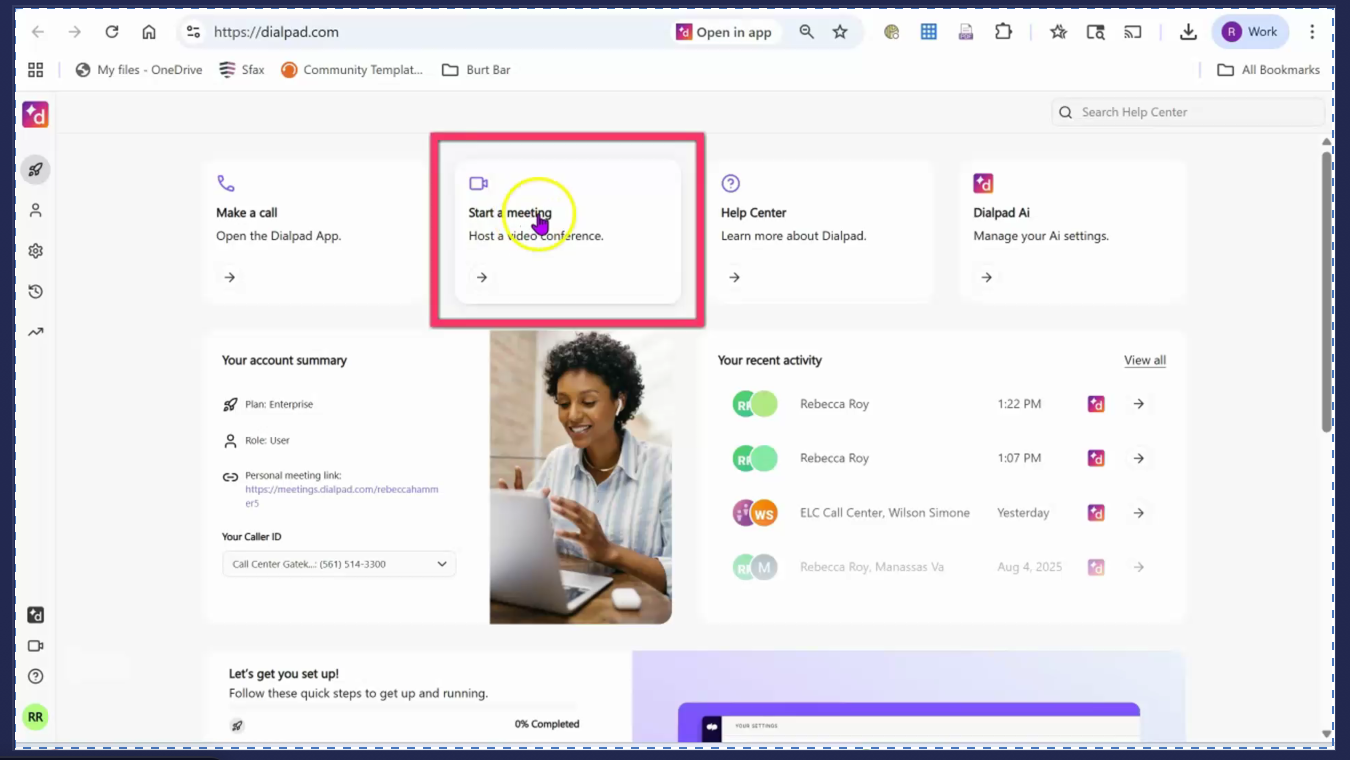The width and height of the screenshot is (1350, 760).
Task: Open the RR user avatar menu
Action: coord(36,717)
